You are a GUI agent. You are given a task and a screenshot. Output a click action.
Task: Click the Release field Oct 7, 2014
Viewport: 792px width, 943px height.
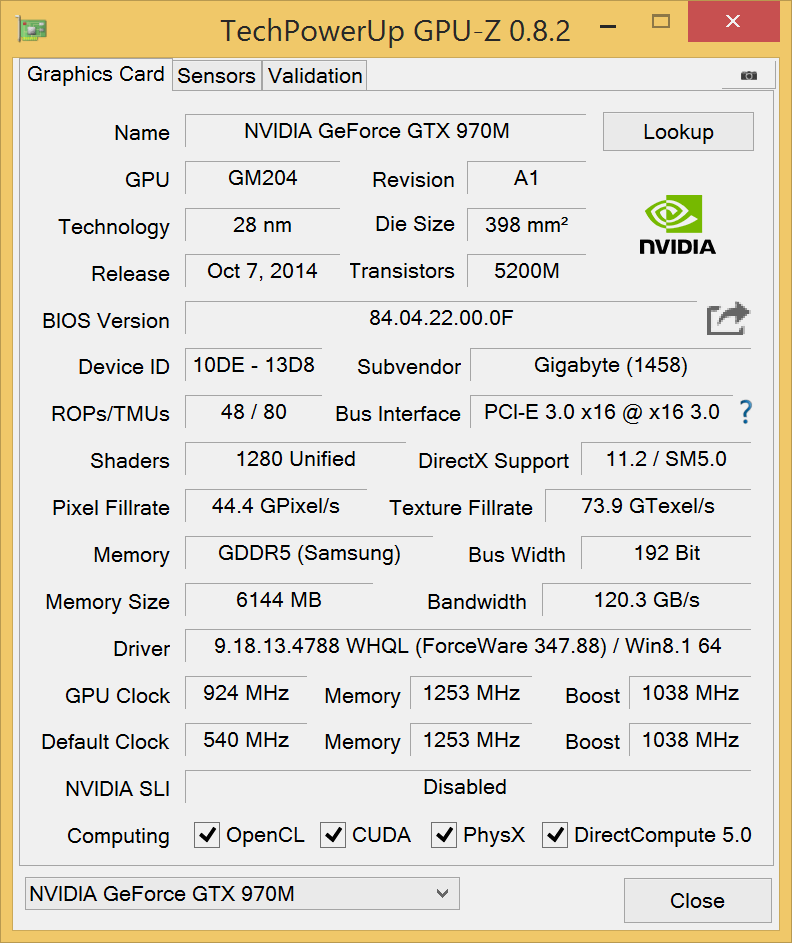click(x=262, y=271)
